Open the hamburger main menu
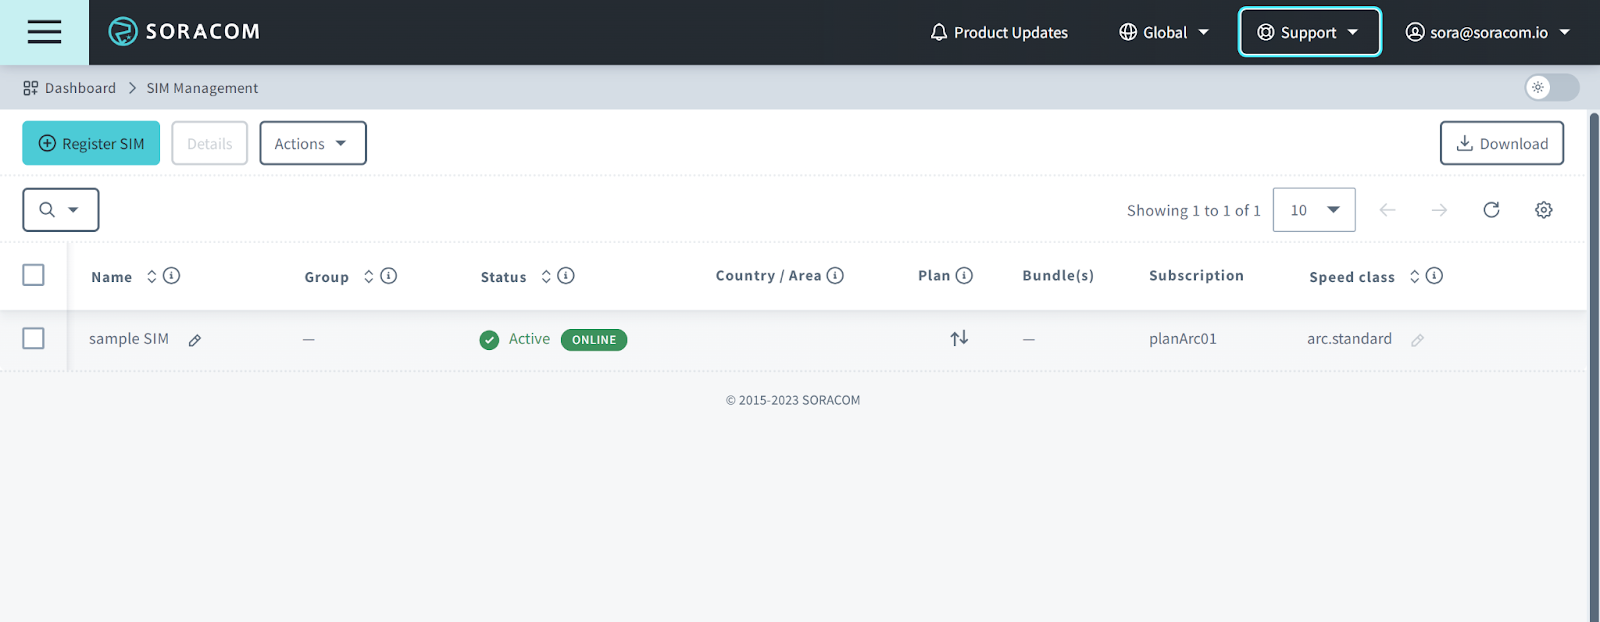 coord(44,32)
